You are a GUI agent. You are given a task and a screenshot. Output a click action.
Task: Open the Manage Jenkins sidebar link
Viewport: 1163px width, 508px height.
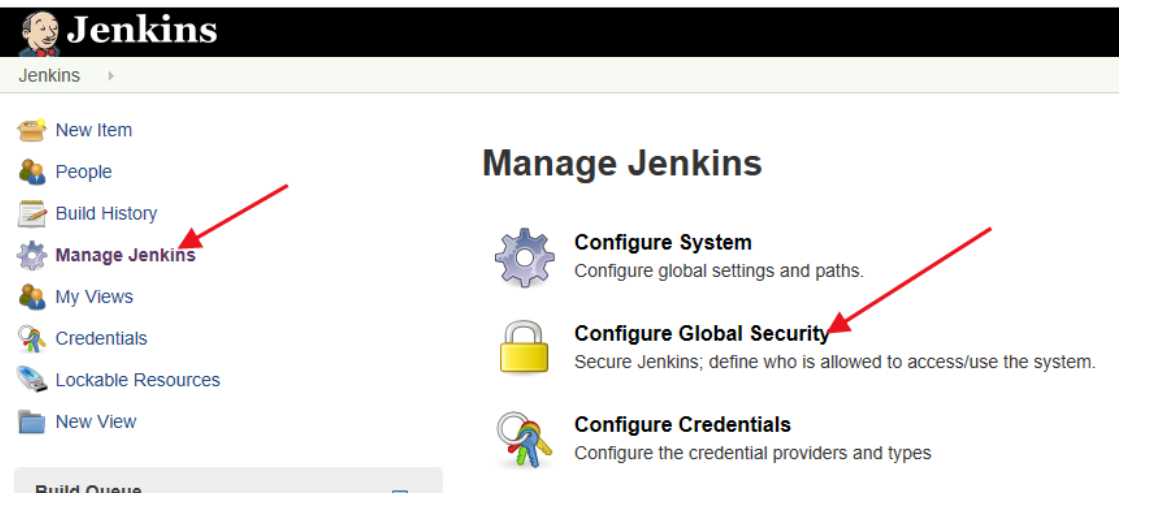(x=125, y=255)
